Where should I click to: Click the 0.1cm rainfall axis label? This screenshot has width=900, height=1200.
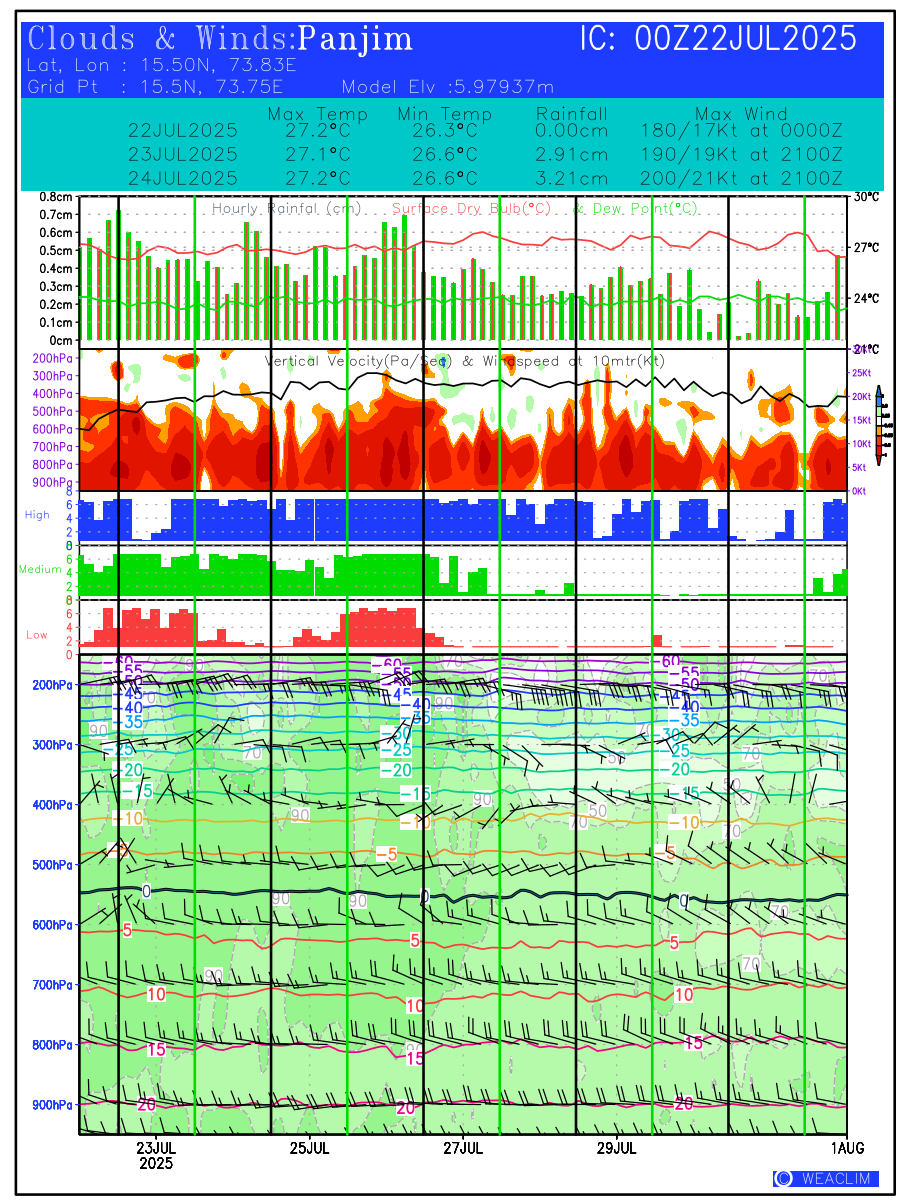57,322
